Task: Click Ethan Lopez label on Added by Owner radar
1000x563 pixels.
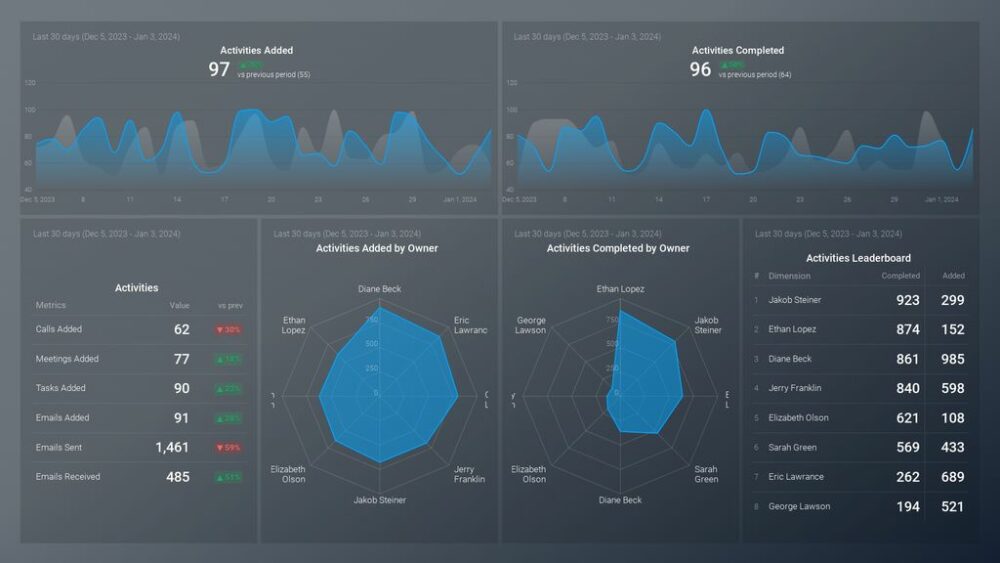Action: point(294,325)
